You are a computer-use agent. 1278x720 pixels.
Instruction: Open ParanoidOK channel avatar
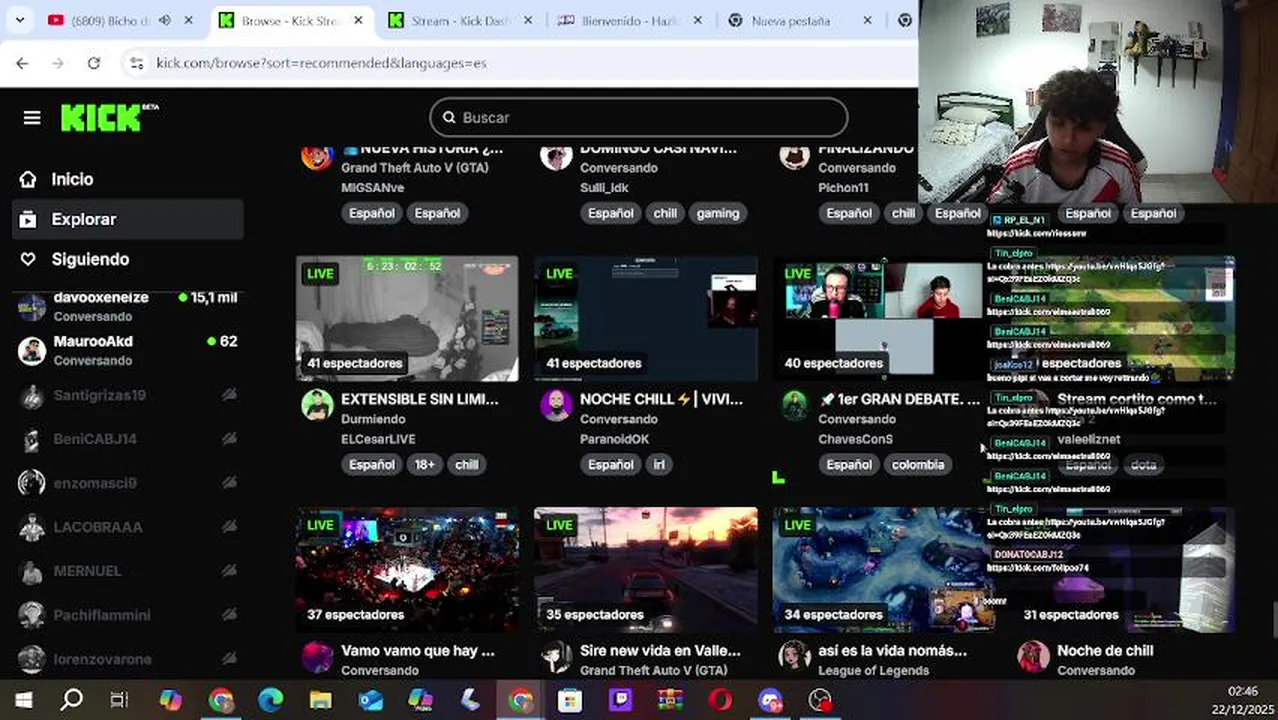(x=557, y=405)
